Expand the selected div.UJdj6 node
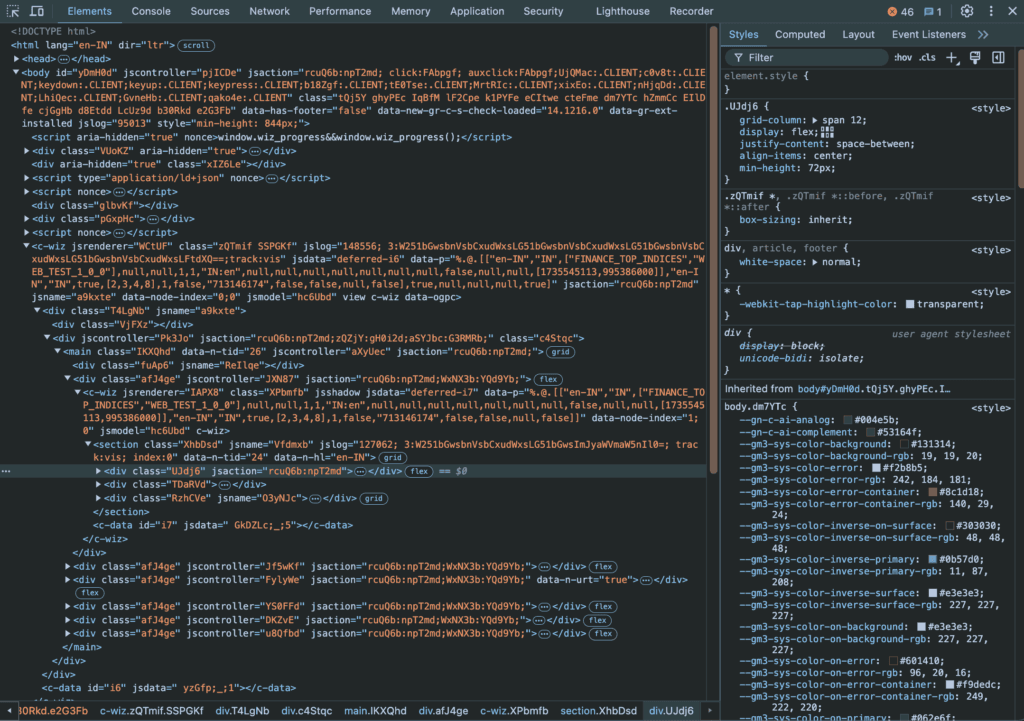 [99, 471]
